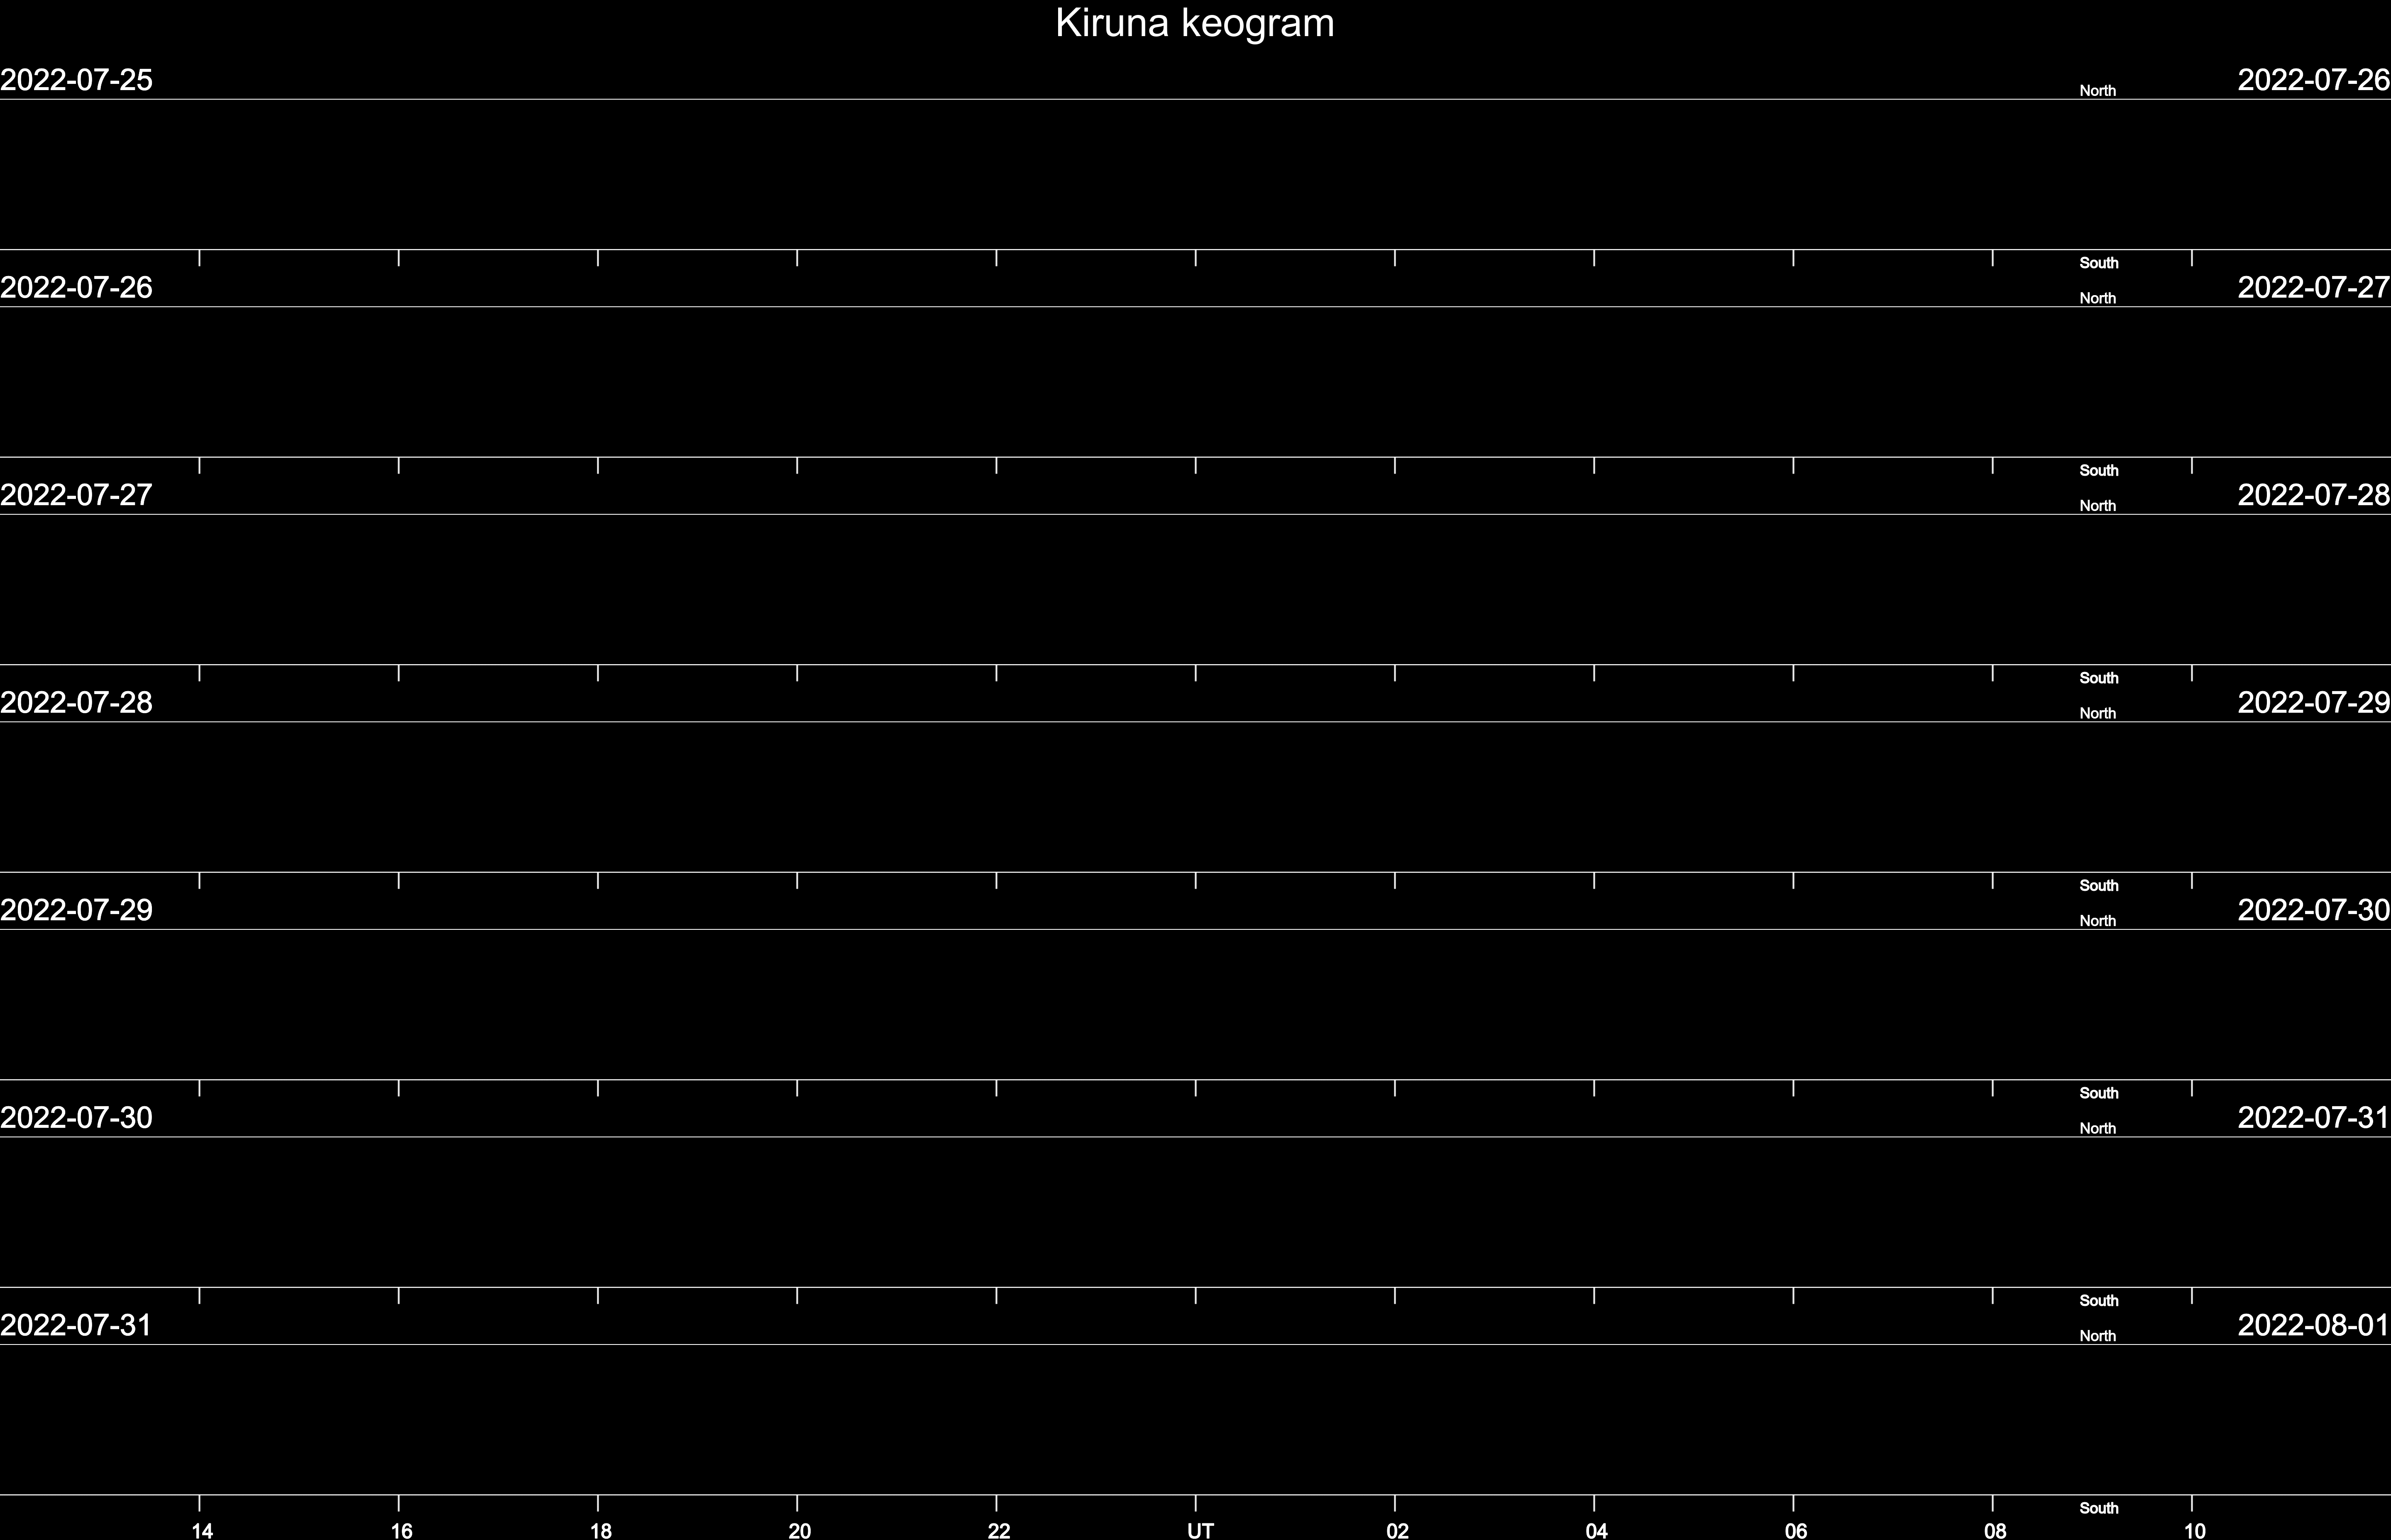The image size is (2391, 1540).
Task: Click start date 2022-07-26 of second row
Action: pyautogui.click(x=76, y=288)
